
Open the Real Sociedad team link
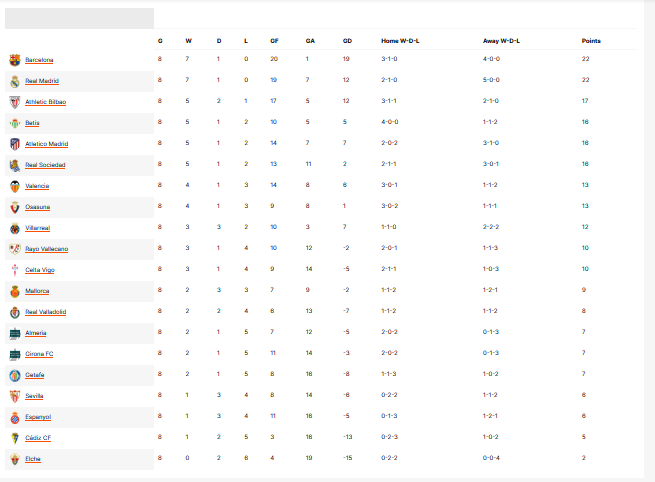click(45, 165)
